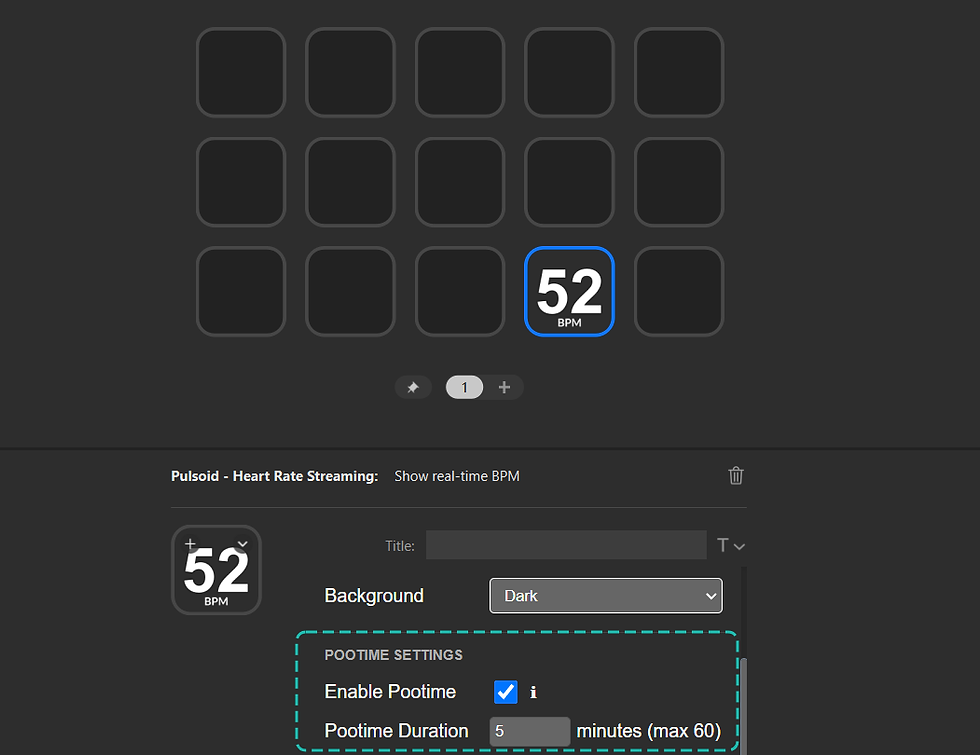The image size is (980, 755).
Task: Click the plus icon on the key preview
Action: pyautogui.click(x=191, y=544)
